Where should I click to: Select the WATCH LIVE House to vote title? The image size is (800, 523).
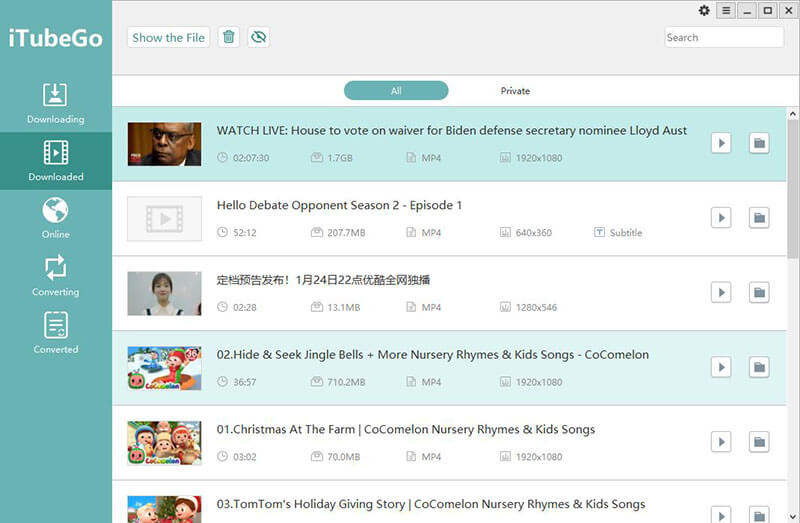pyautogui.click(x=452, y=131)
